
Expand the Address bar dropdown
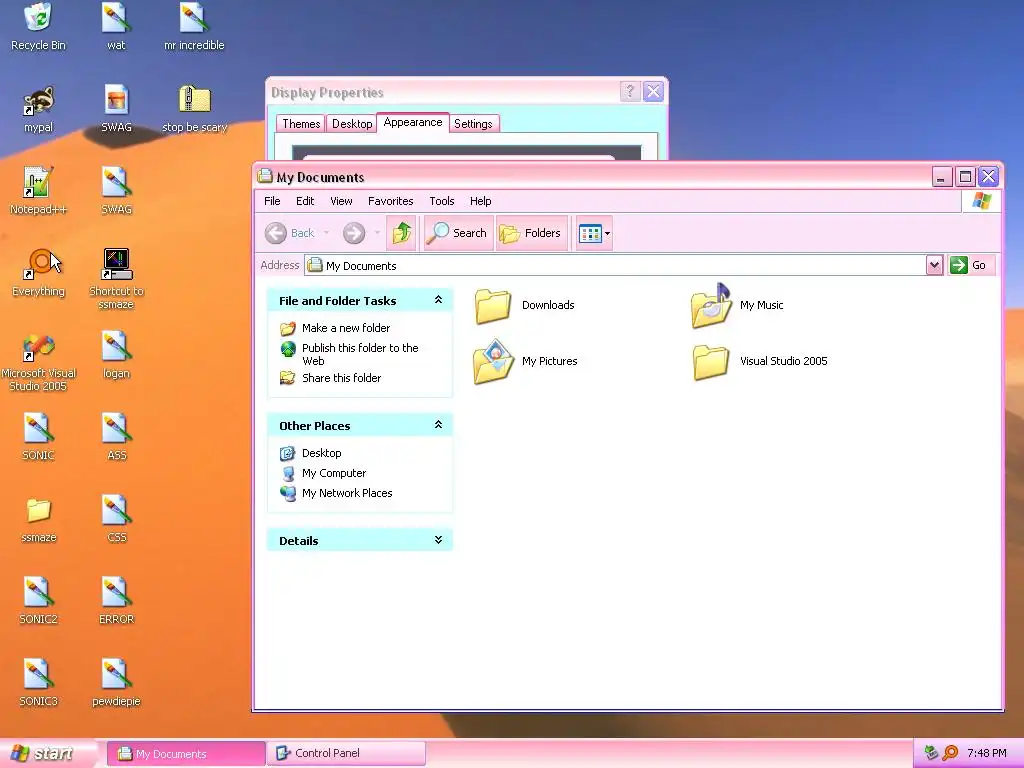click(934, 265)
